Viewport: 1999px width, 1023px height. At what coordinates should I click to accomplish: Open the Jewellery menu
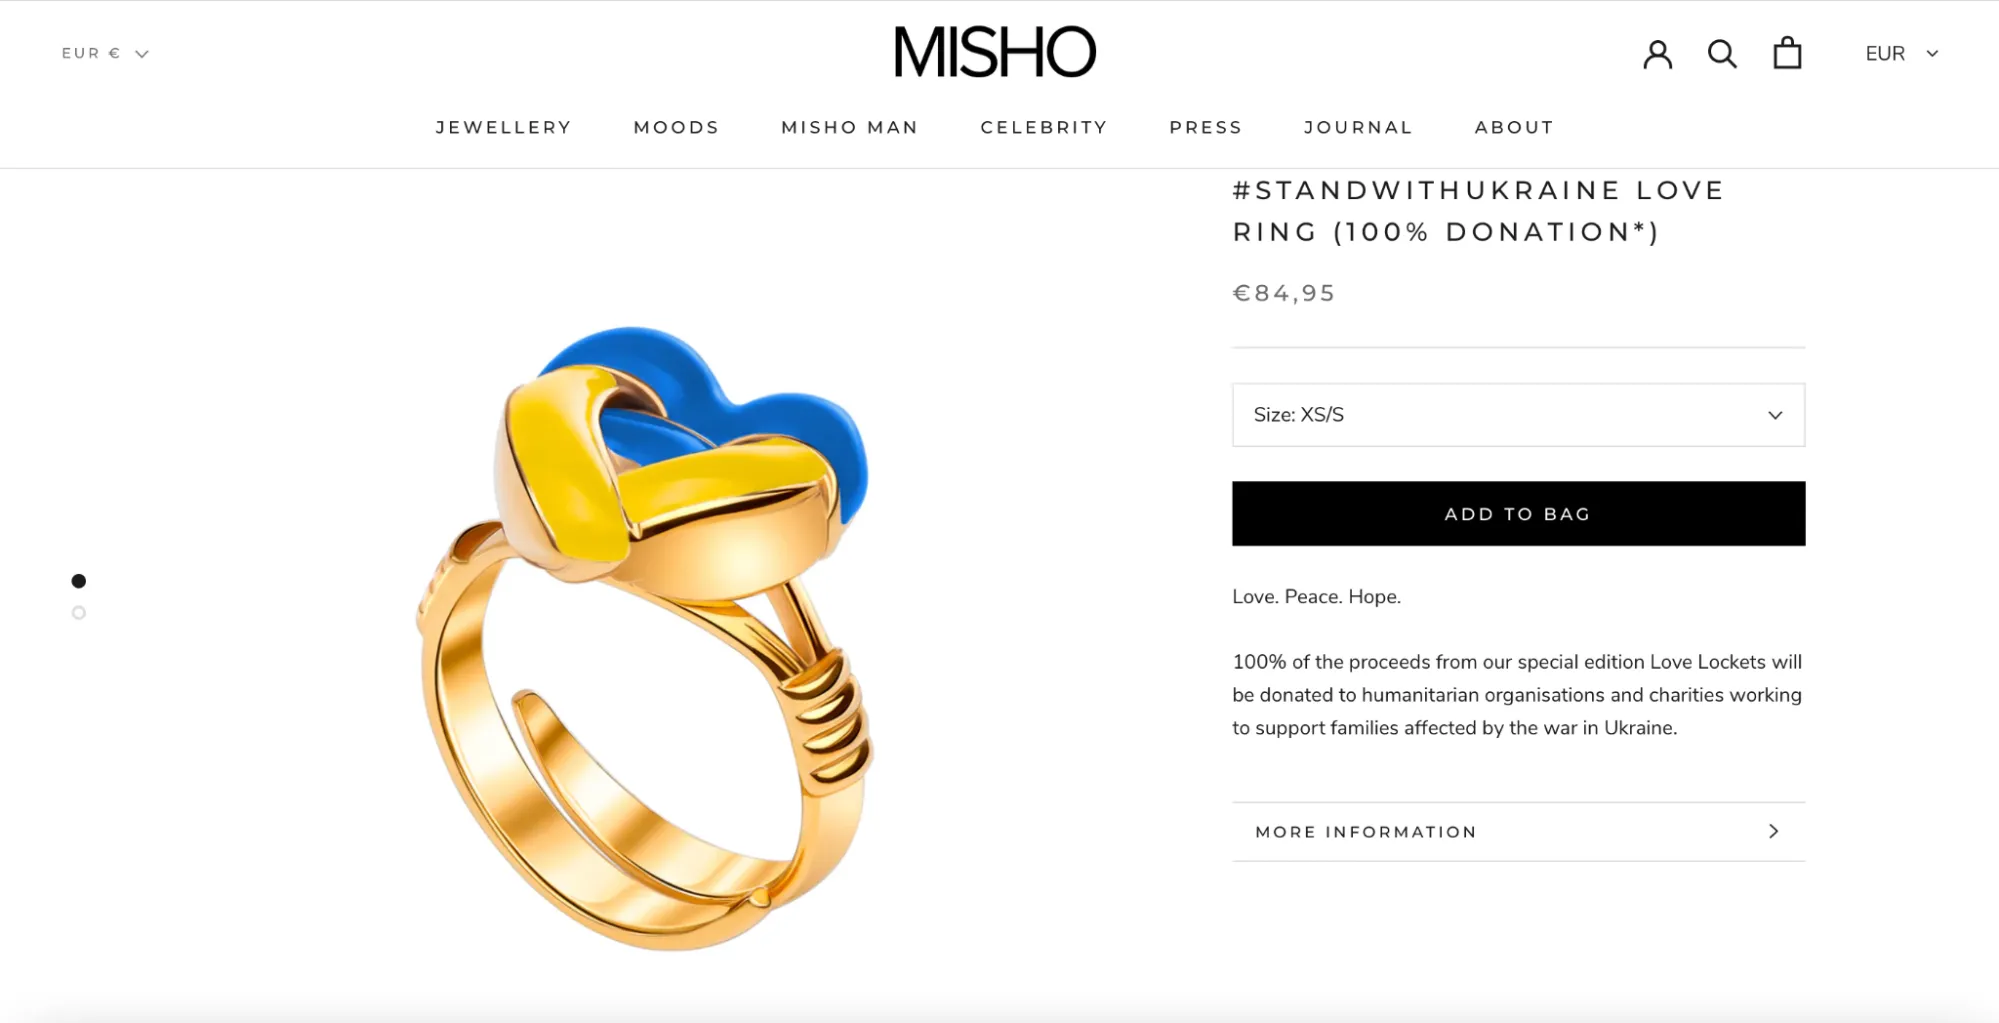[503, 127]
